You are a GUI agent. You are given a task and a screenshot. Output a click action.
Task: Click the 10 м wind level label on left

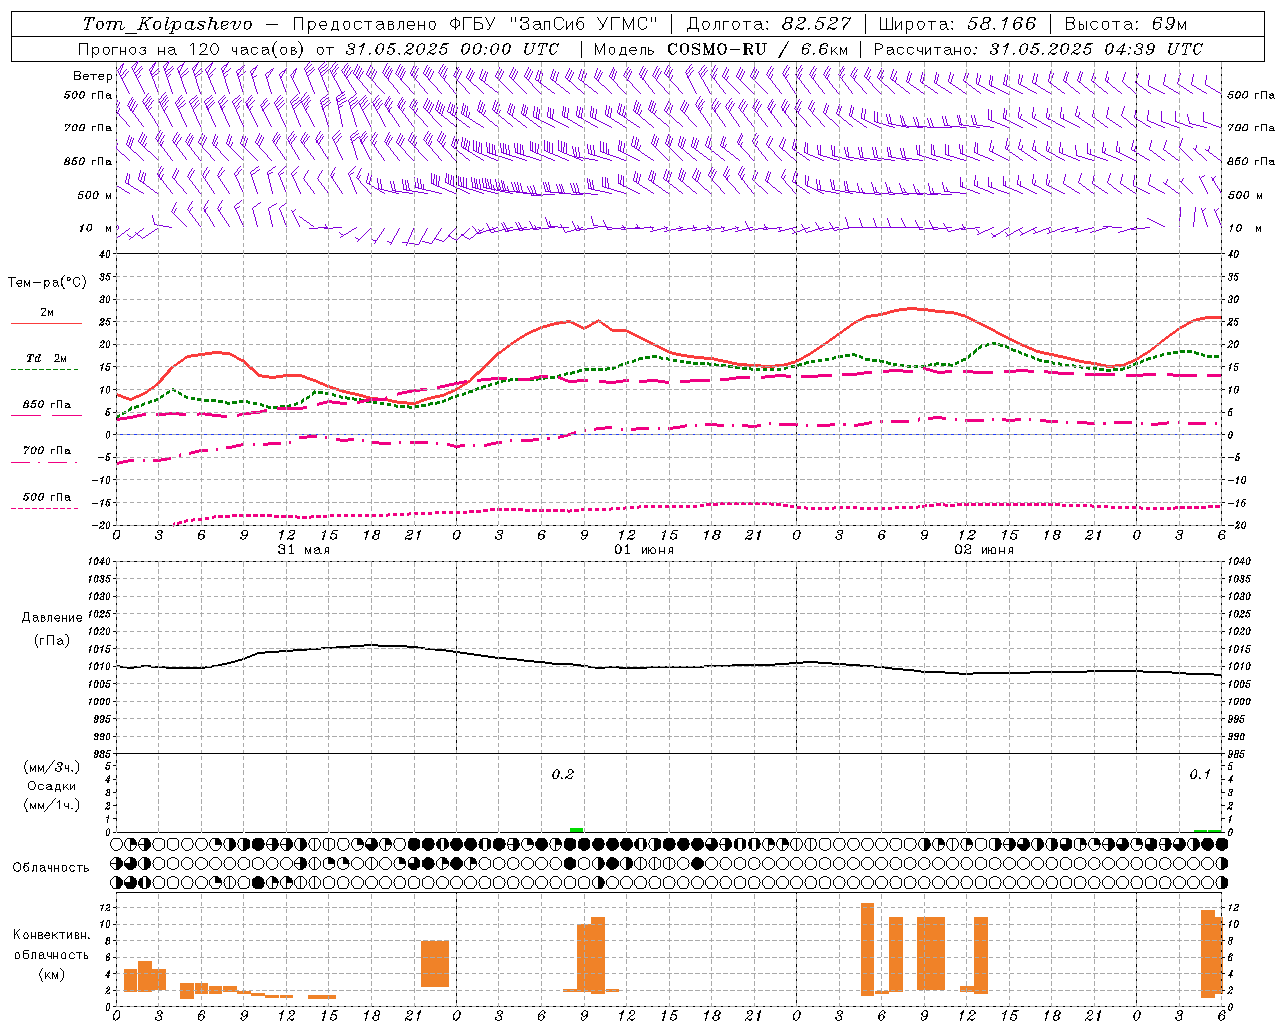(94, 229)
